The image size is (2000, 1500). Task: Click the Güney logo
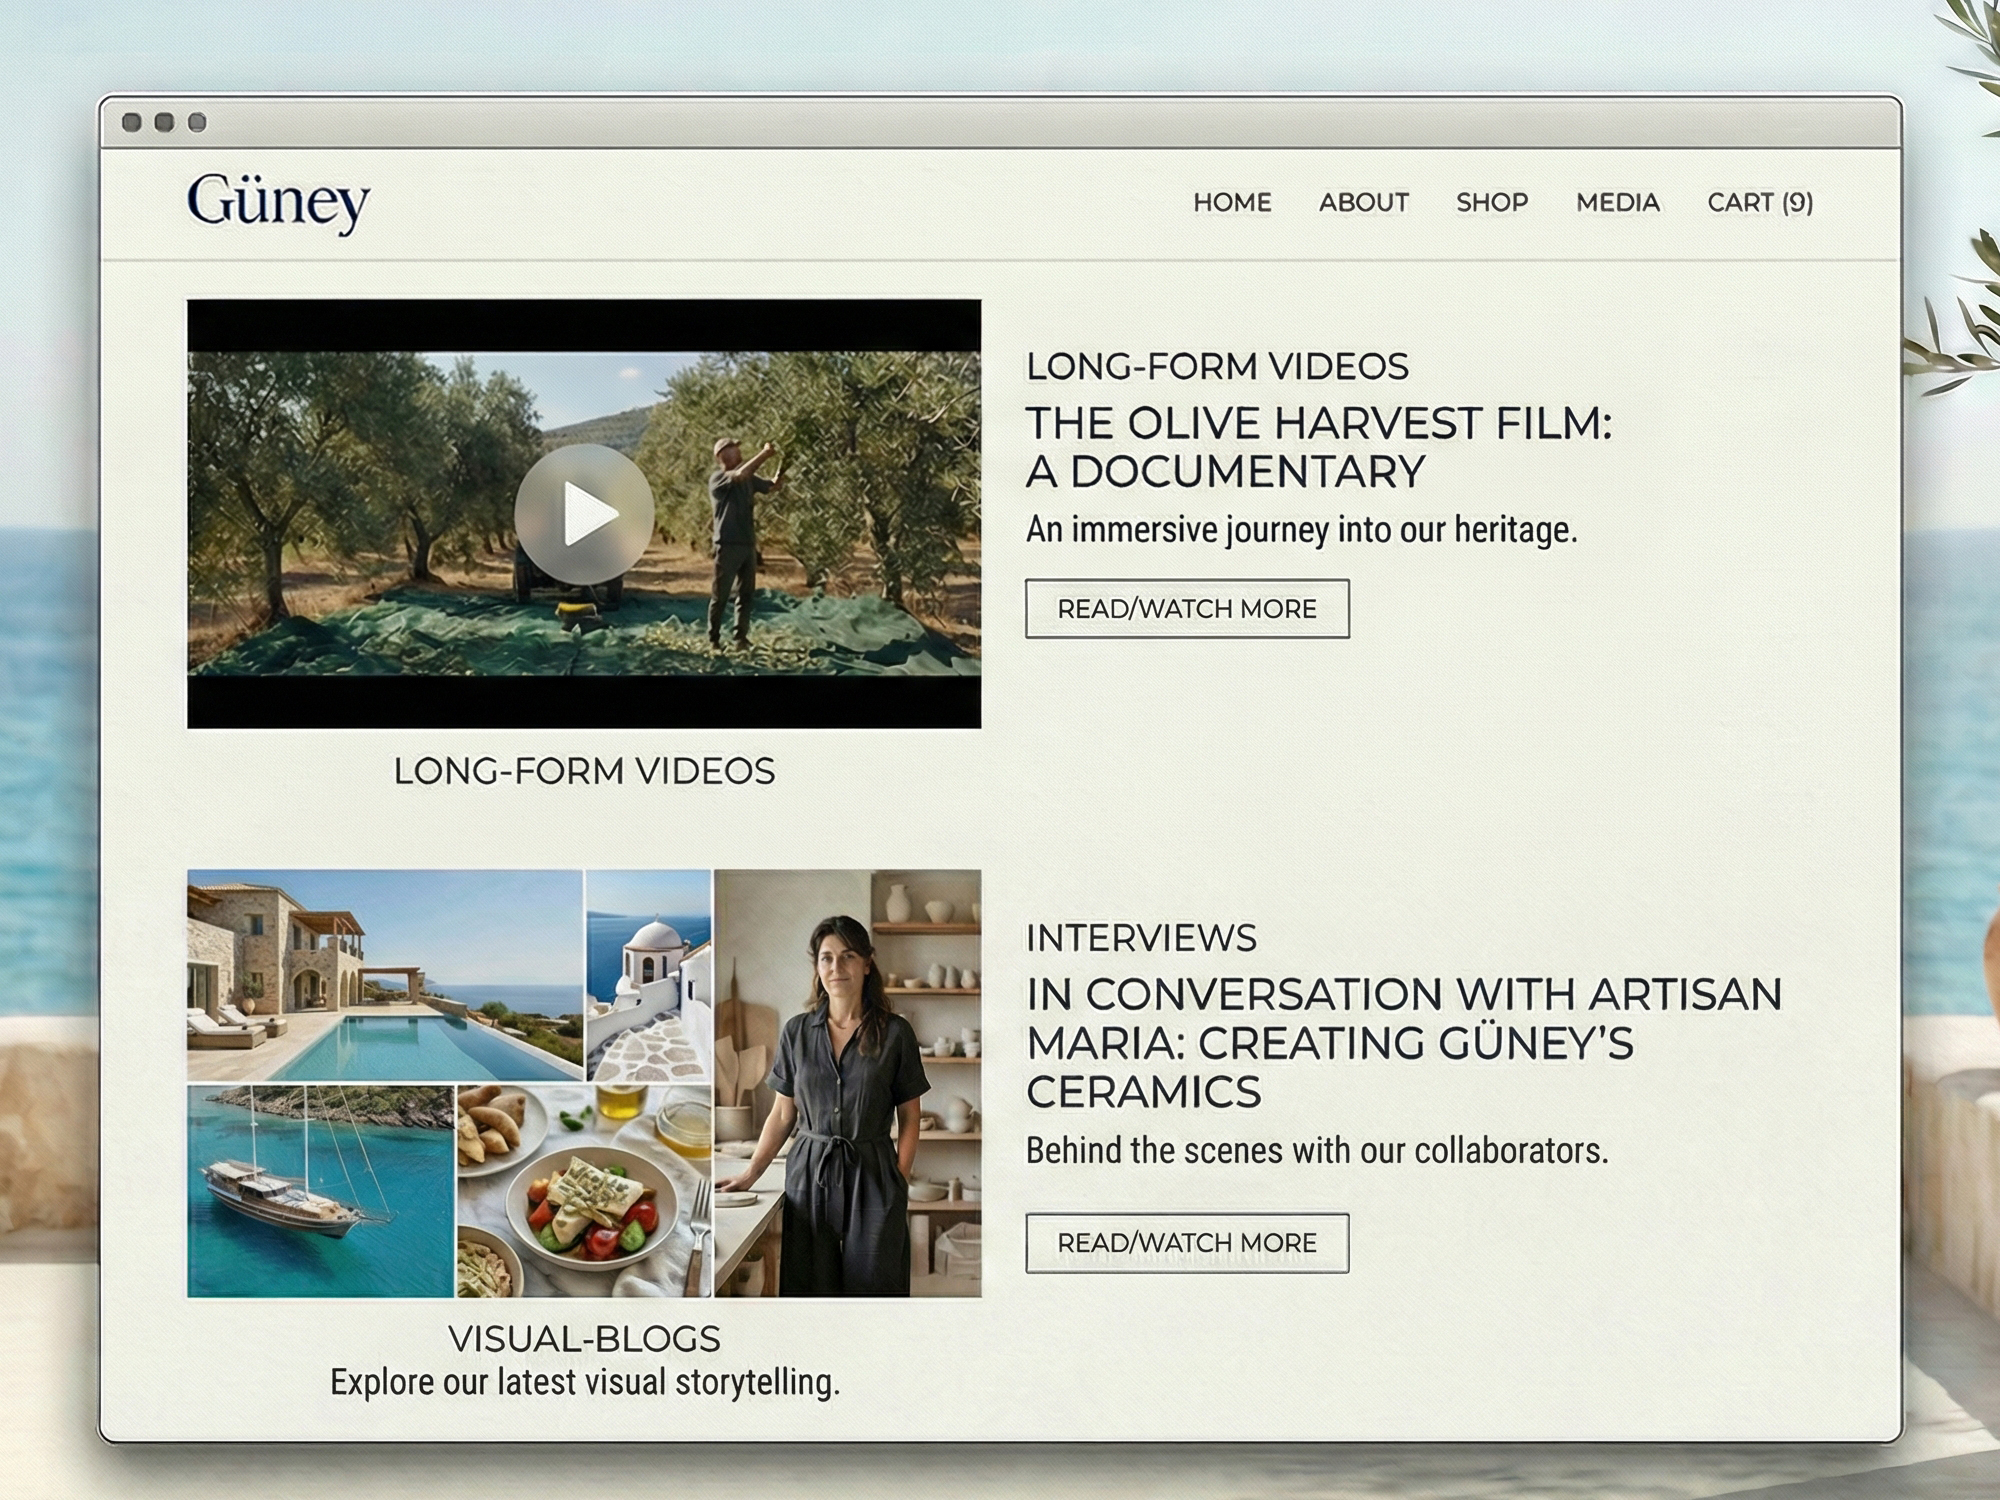tap(278, 203)
